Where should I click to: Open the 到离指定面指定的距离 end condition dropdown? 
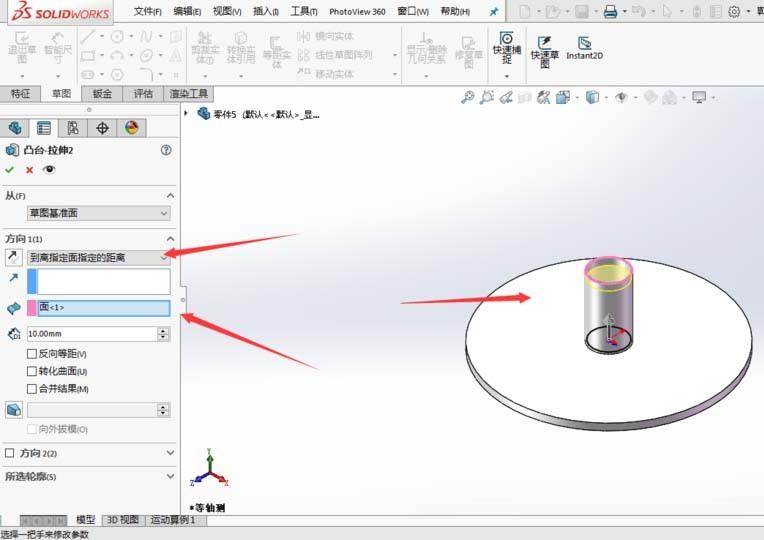tap(98, 257)
